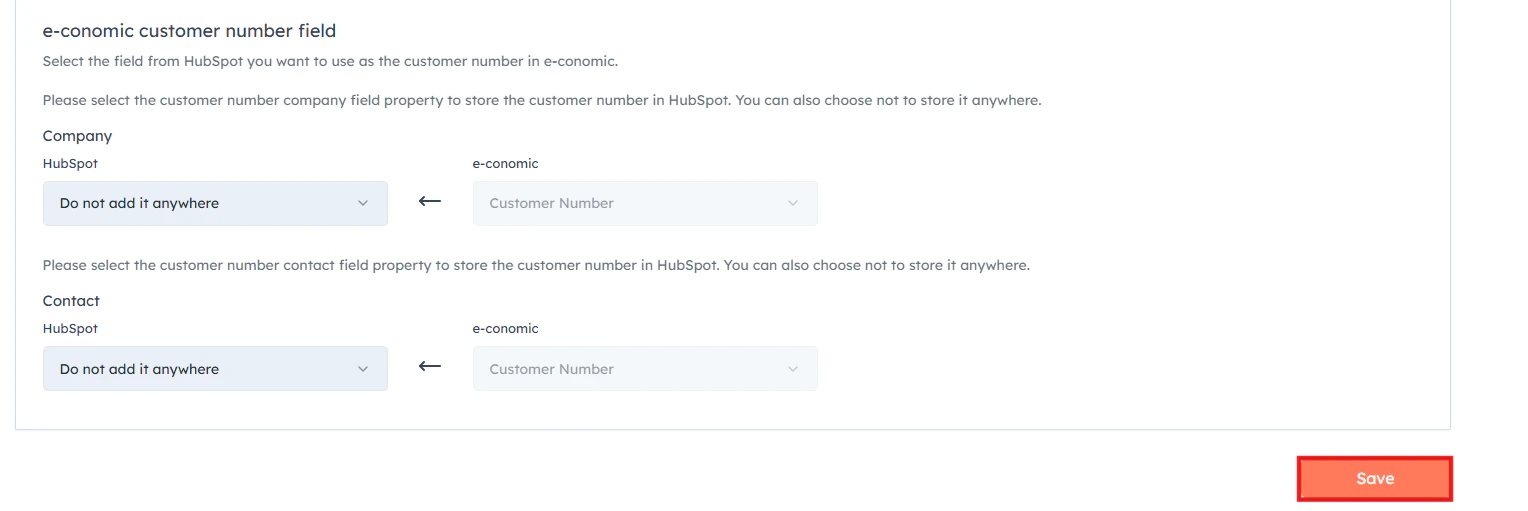Viewport: 1528px width, 511px height.
Task: Click the e-conomic label in Contact row
Action: click(505, 329)
